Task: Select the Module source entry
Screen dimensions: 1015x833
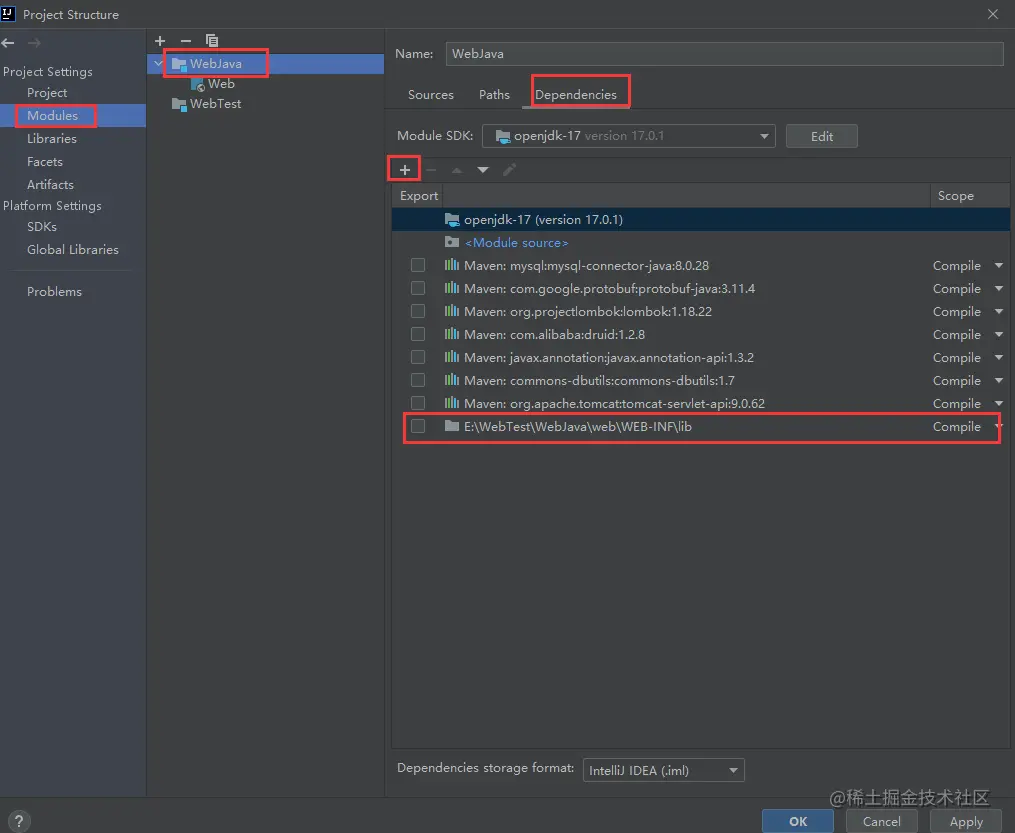Action: [x=700, y=242]
